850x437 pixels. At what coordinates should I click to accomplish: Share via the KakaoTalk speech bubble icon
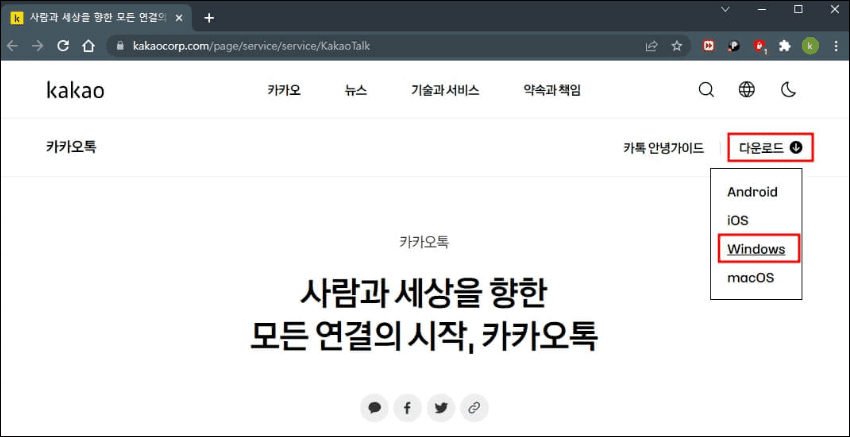(374, 408)
